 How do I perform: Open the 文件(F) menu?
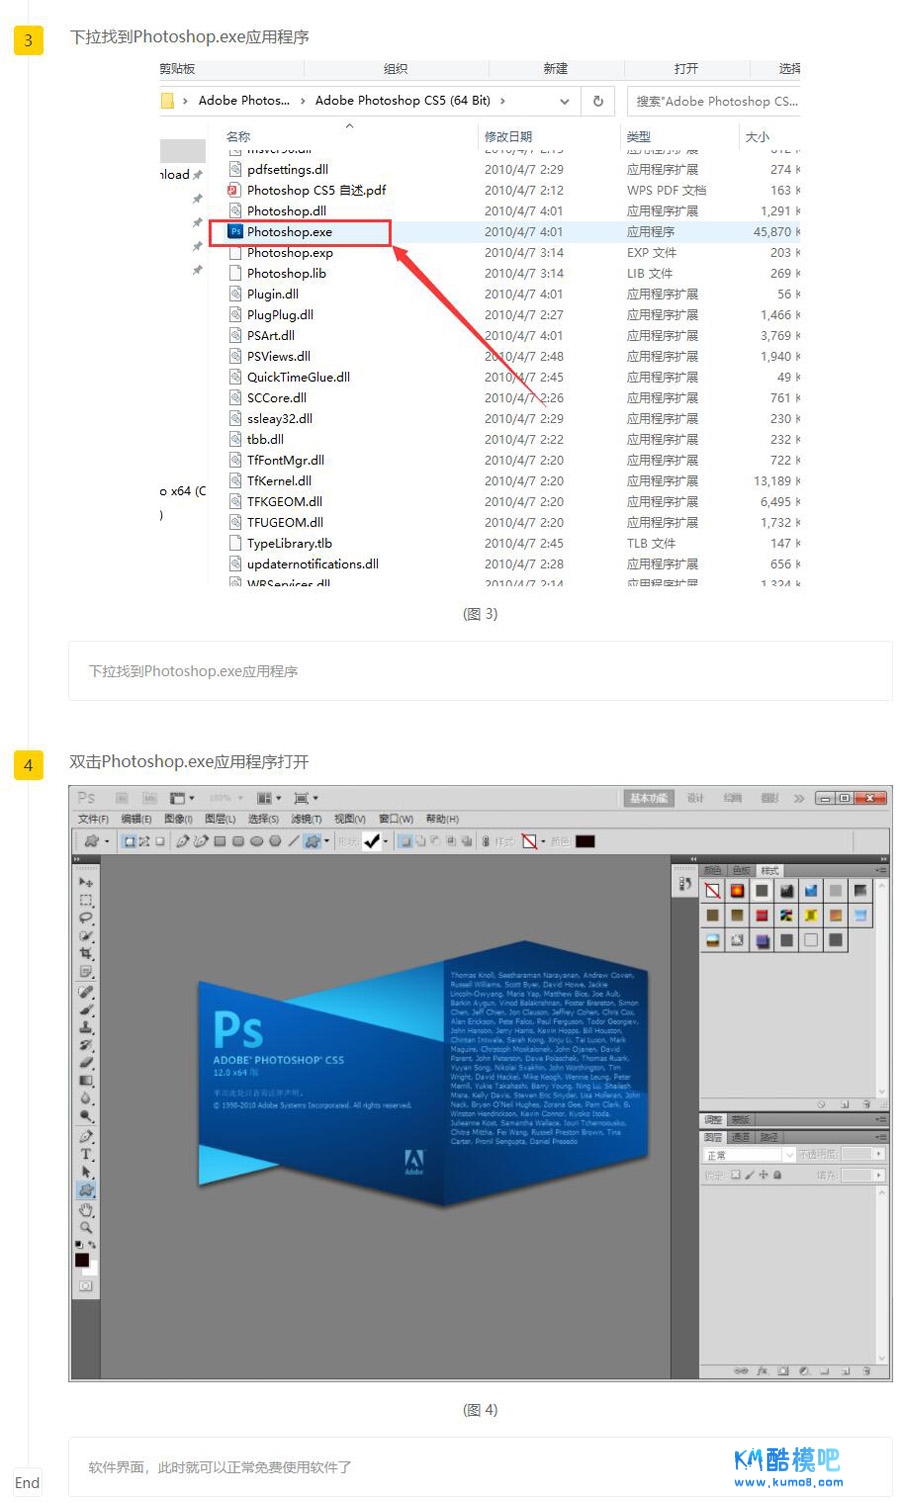point(93,819)
